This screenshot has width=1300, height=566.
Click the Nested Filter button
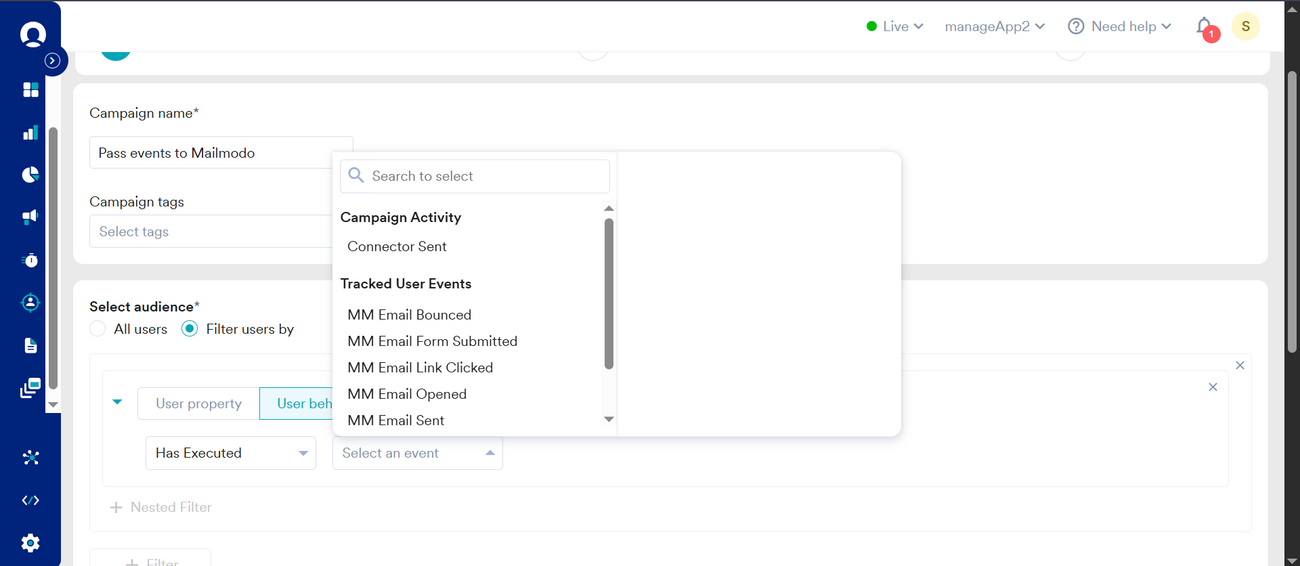[x=160, y=507]
